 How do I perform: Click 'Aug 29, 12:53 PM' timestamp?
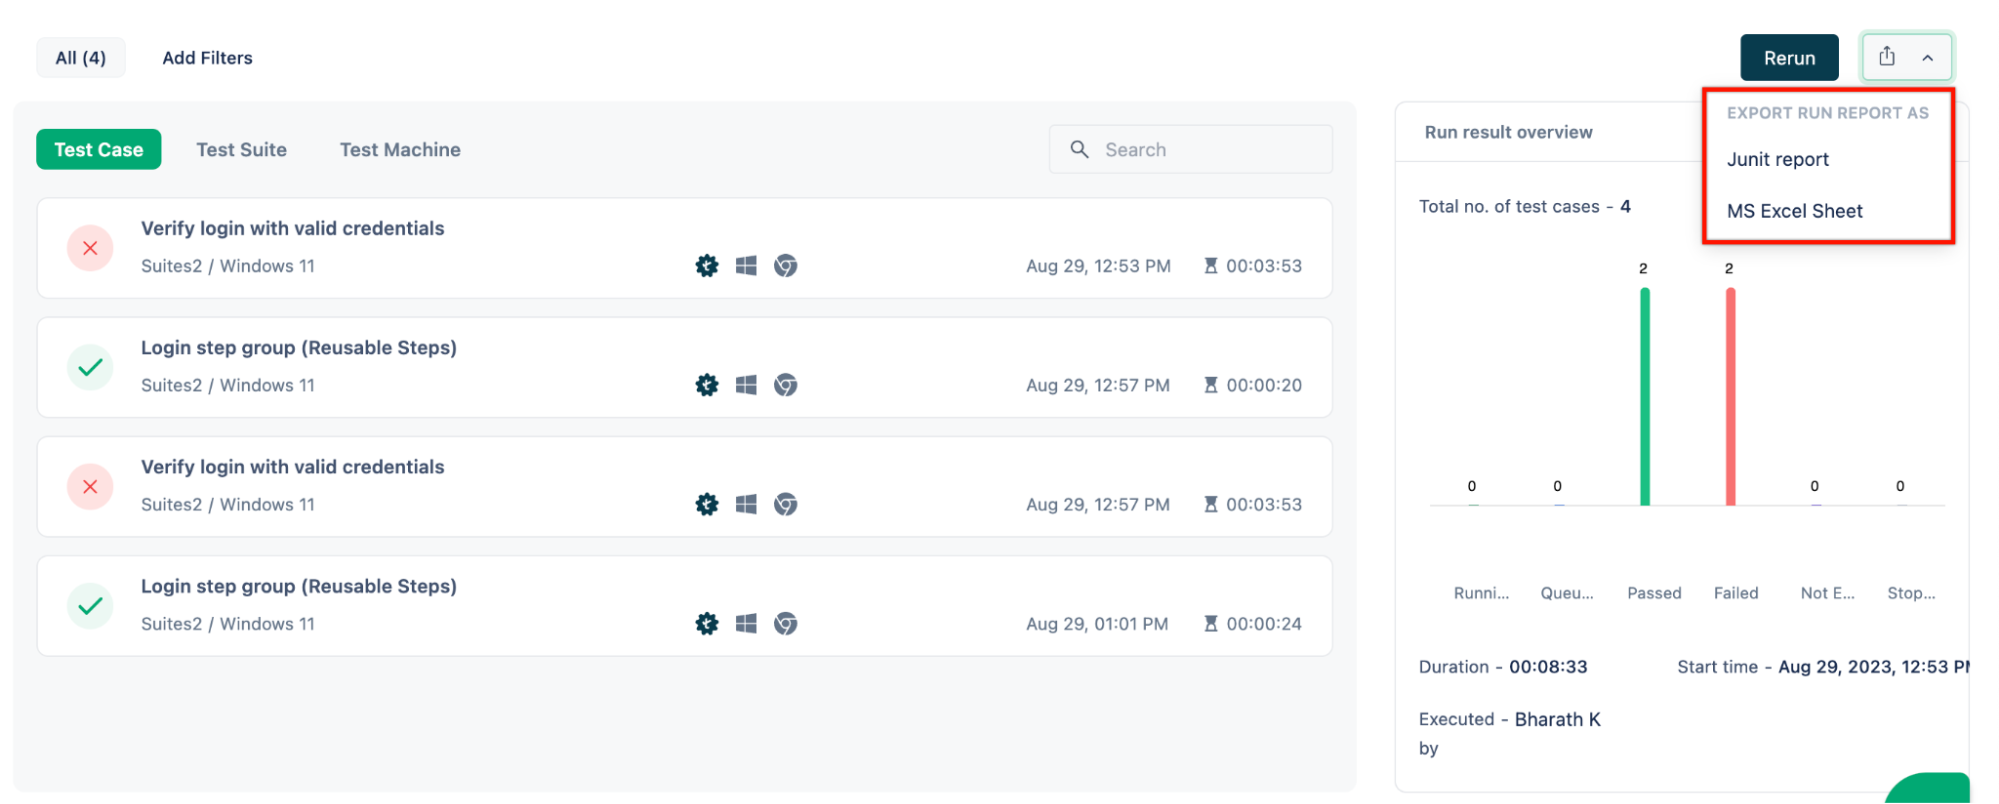[1098, 266]
